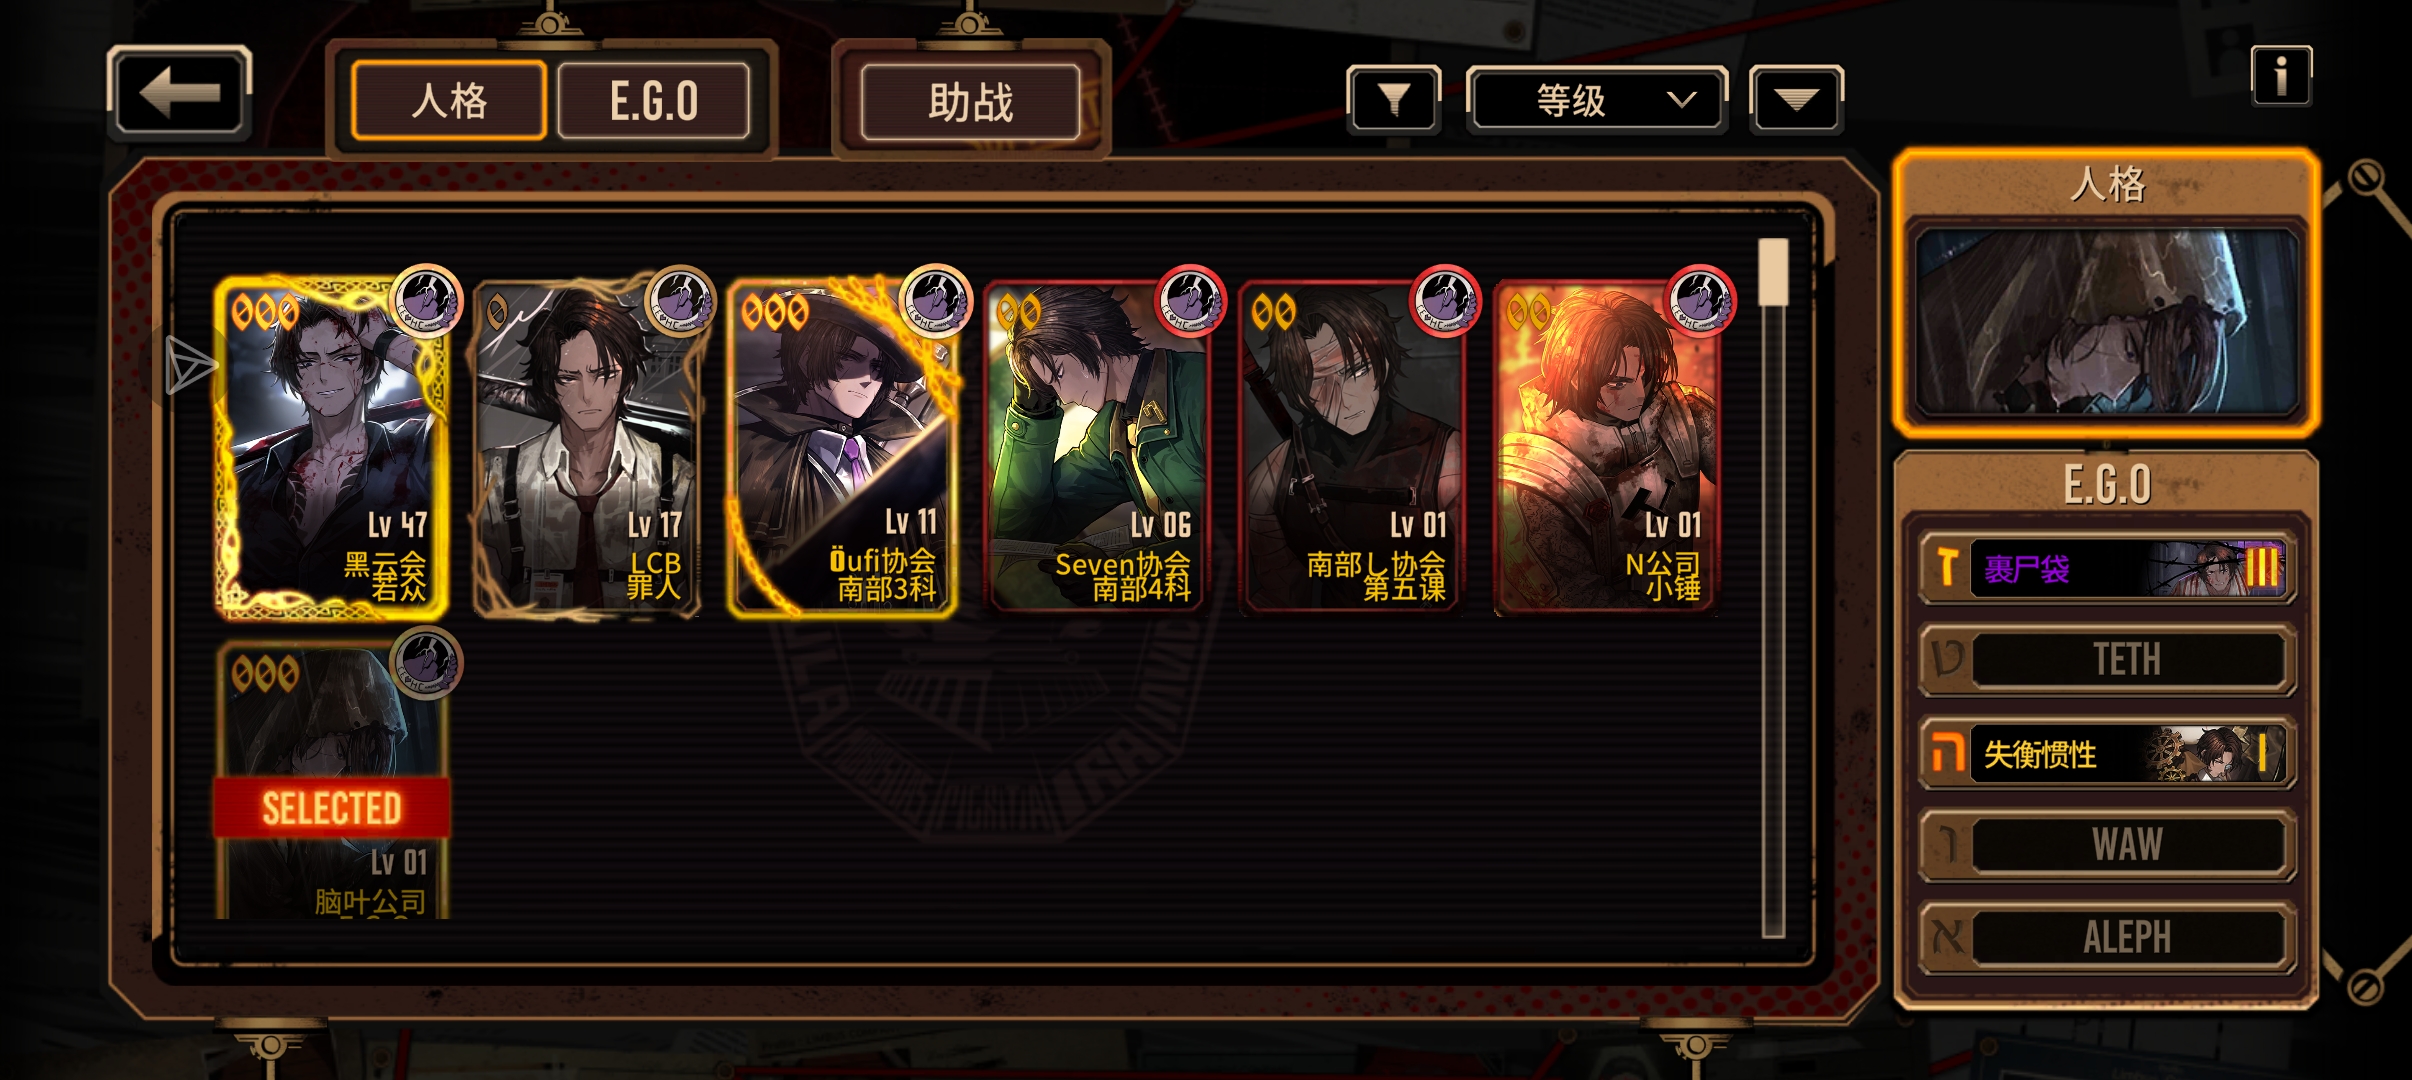Image resolution: width=2412 pixels, height=1080 pixels.
Task: Deselect the SELECTED 脑叶公司 identity card
Action: tap(332, 782)
